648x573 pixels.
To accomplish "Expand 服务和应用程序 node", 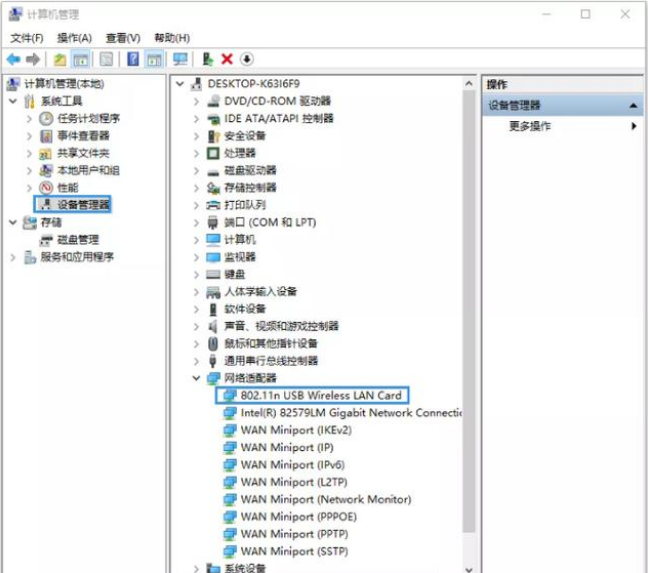I will tap(13, 257).
